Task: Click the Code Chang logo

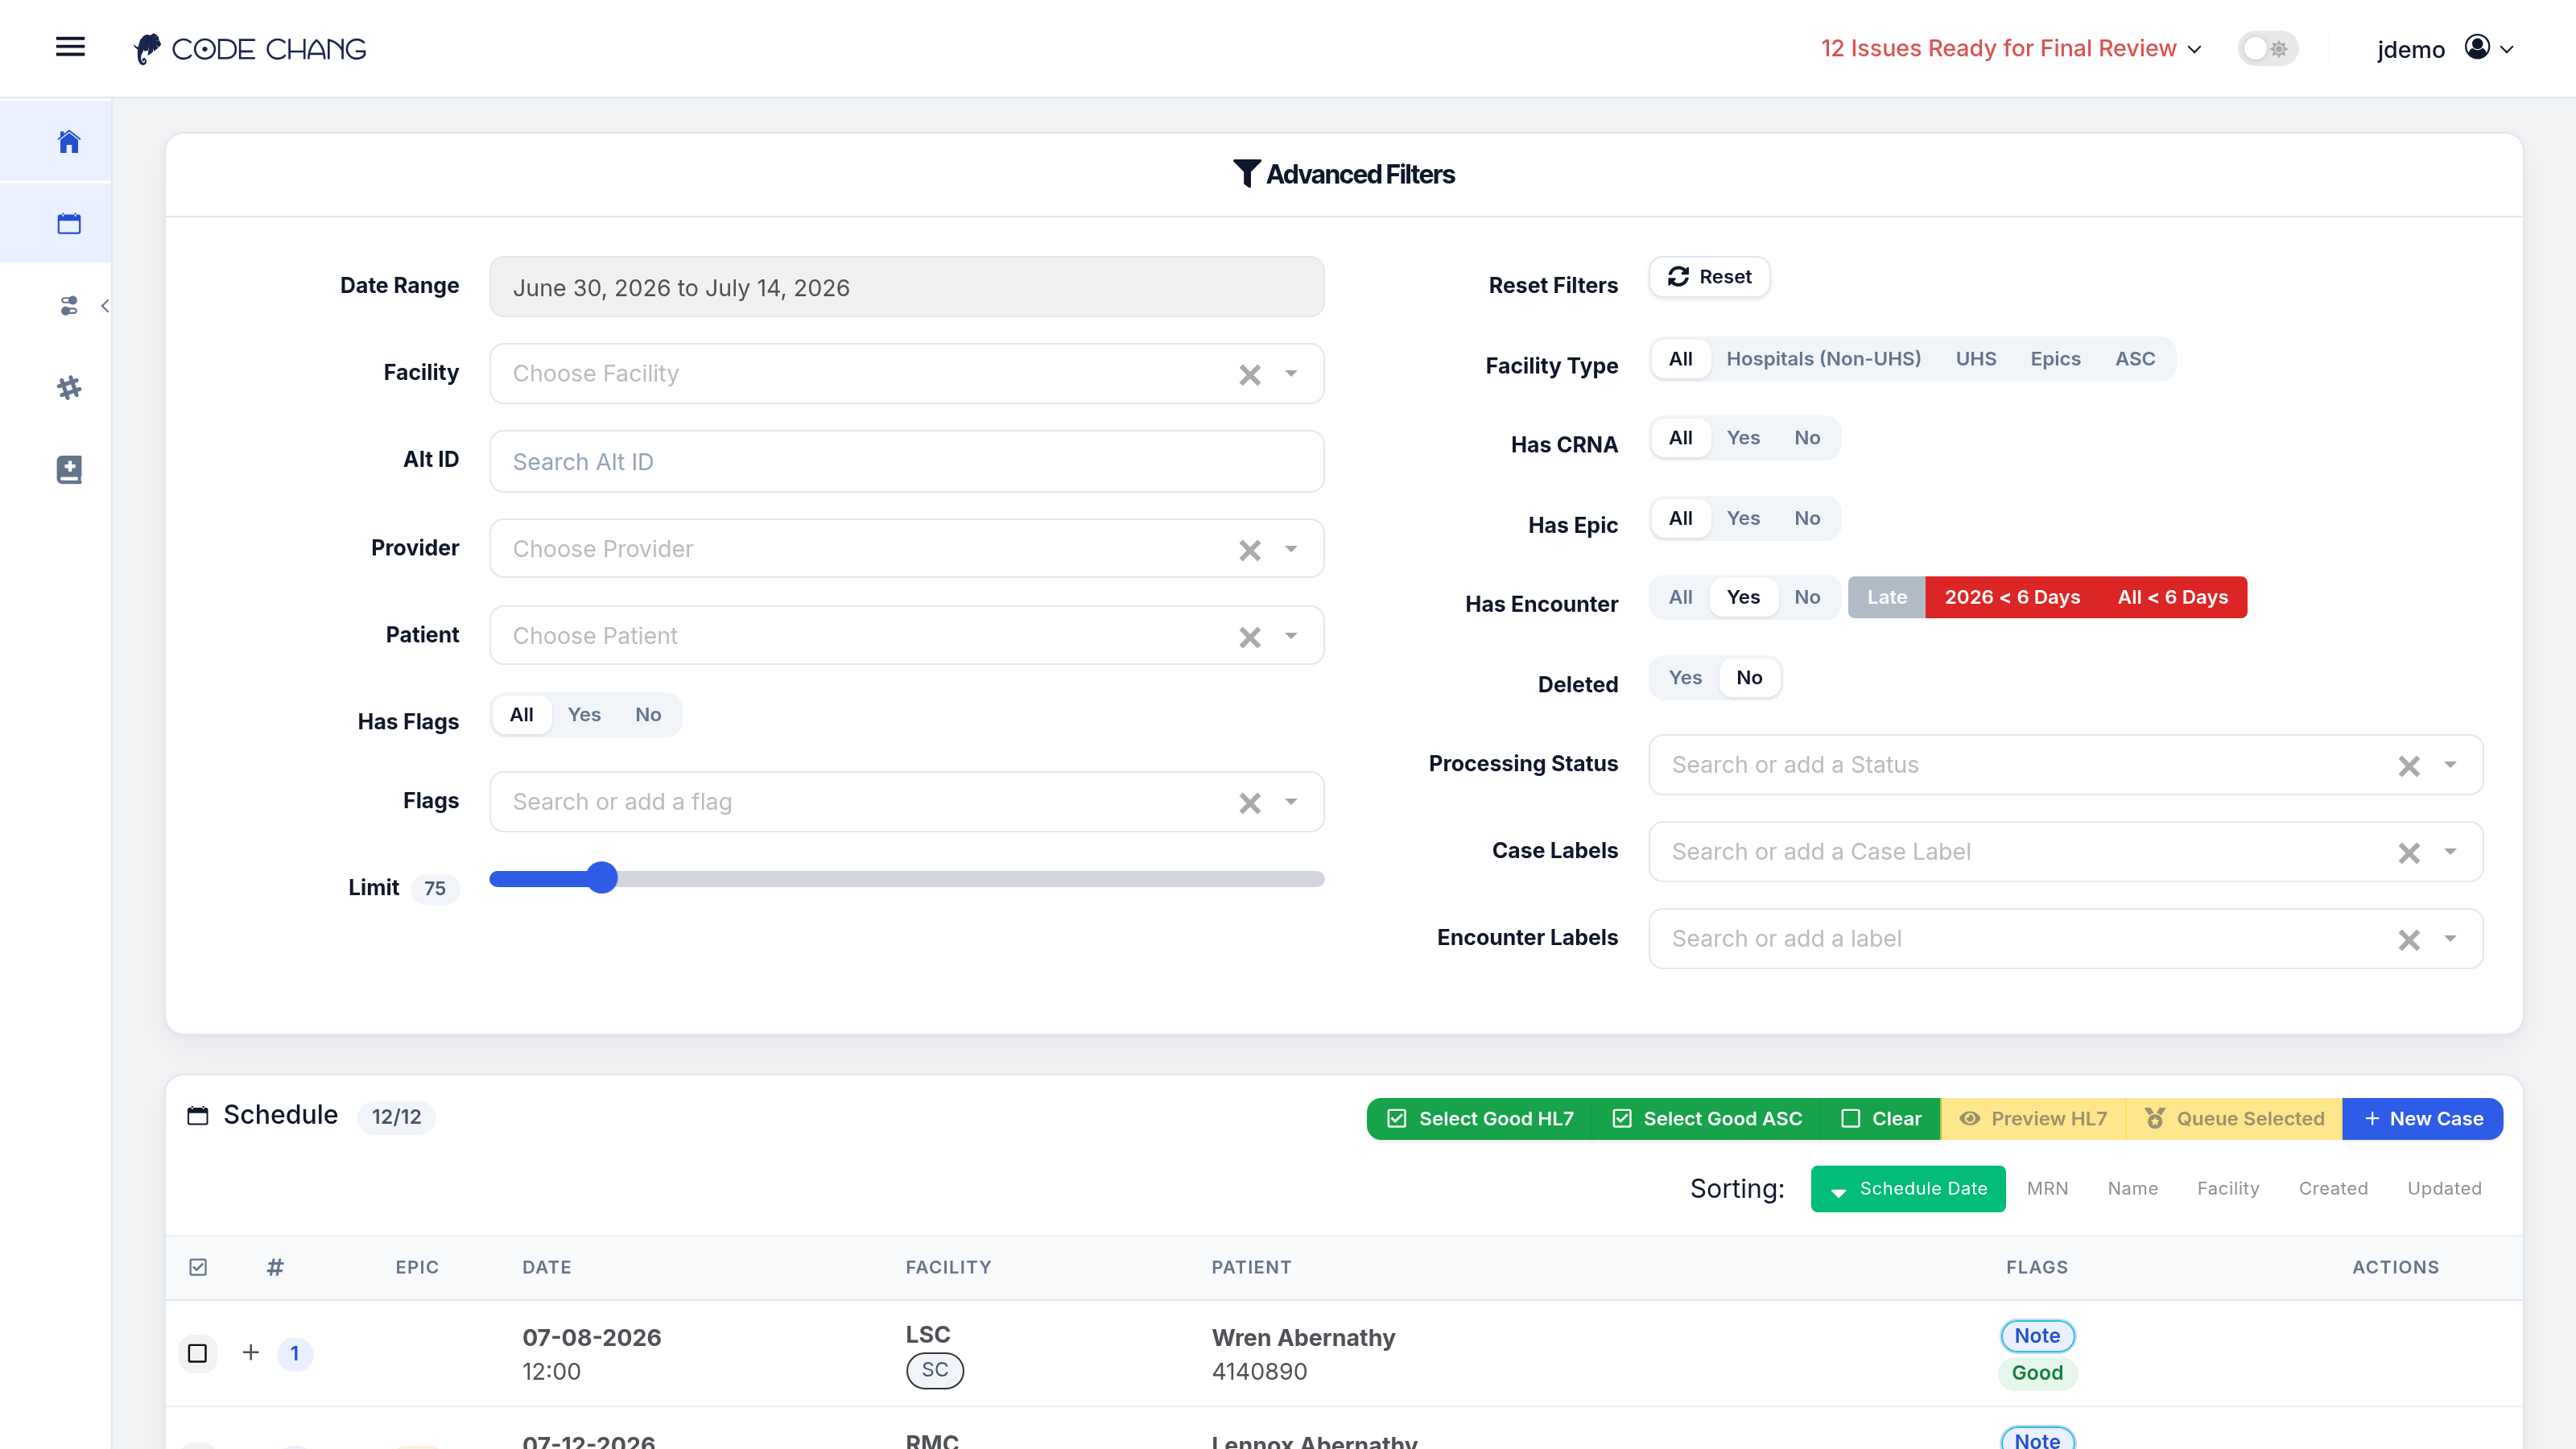Action: click(x=250, y=48)
